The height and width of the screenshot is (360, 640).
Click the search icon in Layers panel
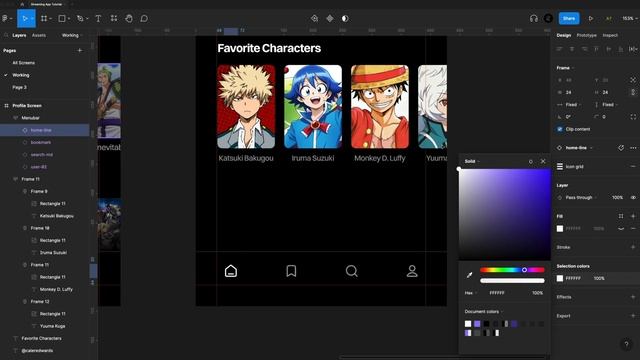click(6, 36)
